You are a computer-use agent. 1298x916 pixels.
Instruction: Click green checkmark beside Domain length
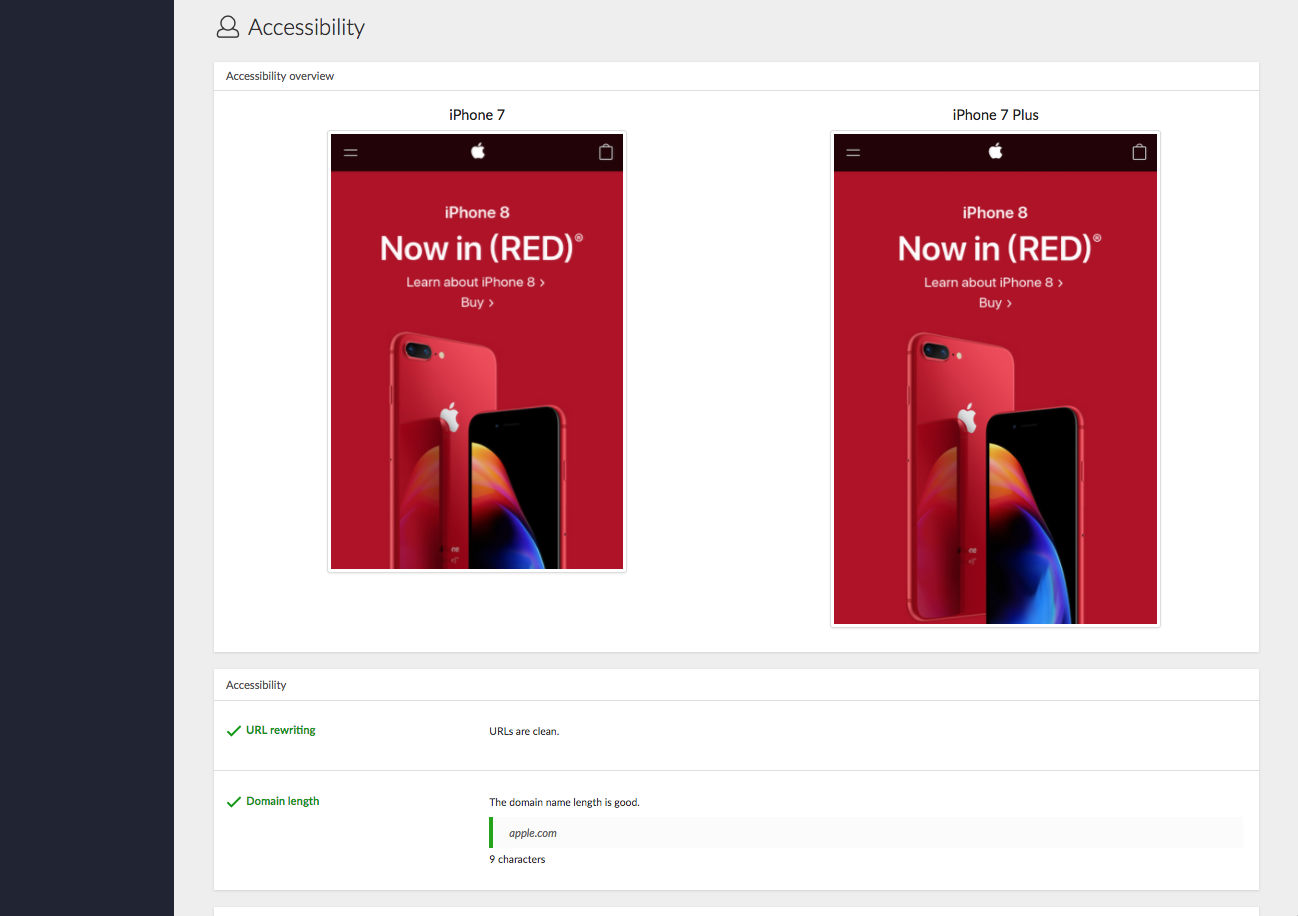tap(234, 802)
